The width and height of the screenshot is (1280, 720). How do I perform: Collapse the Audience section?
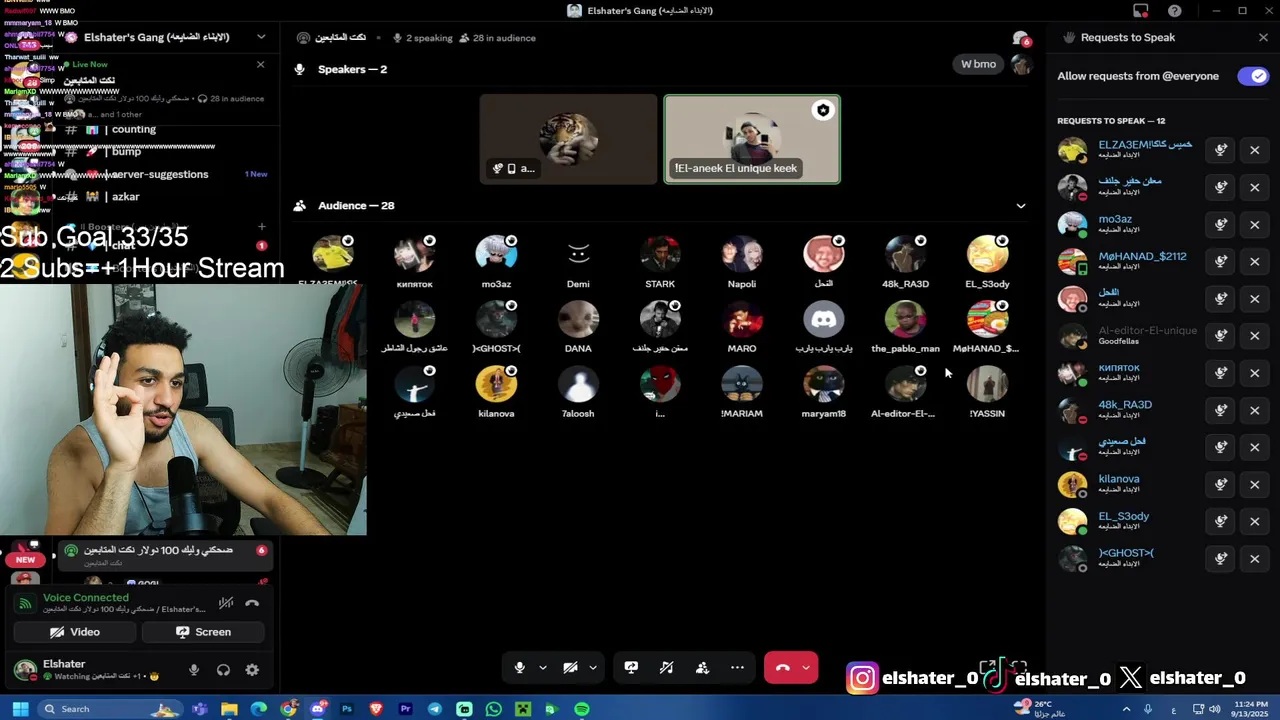[1020, 206]
